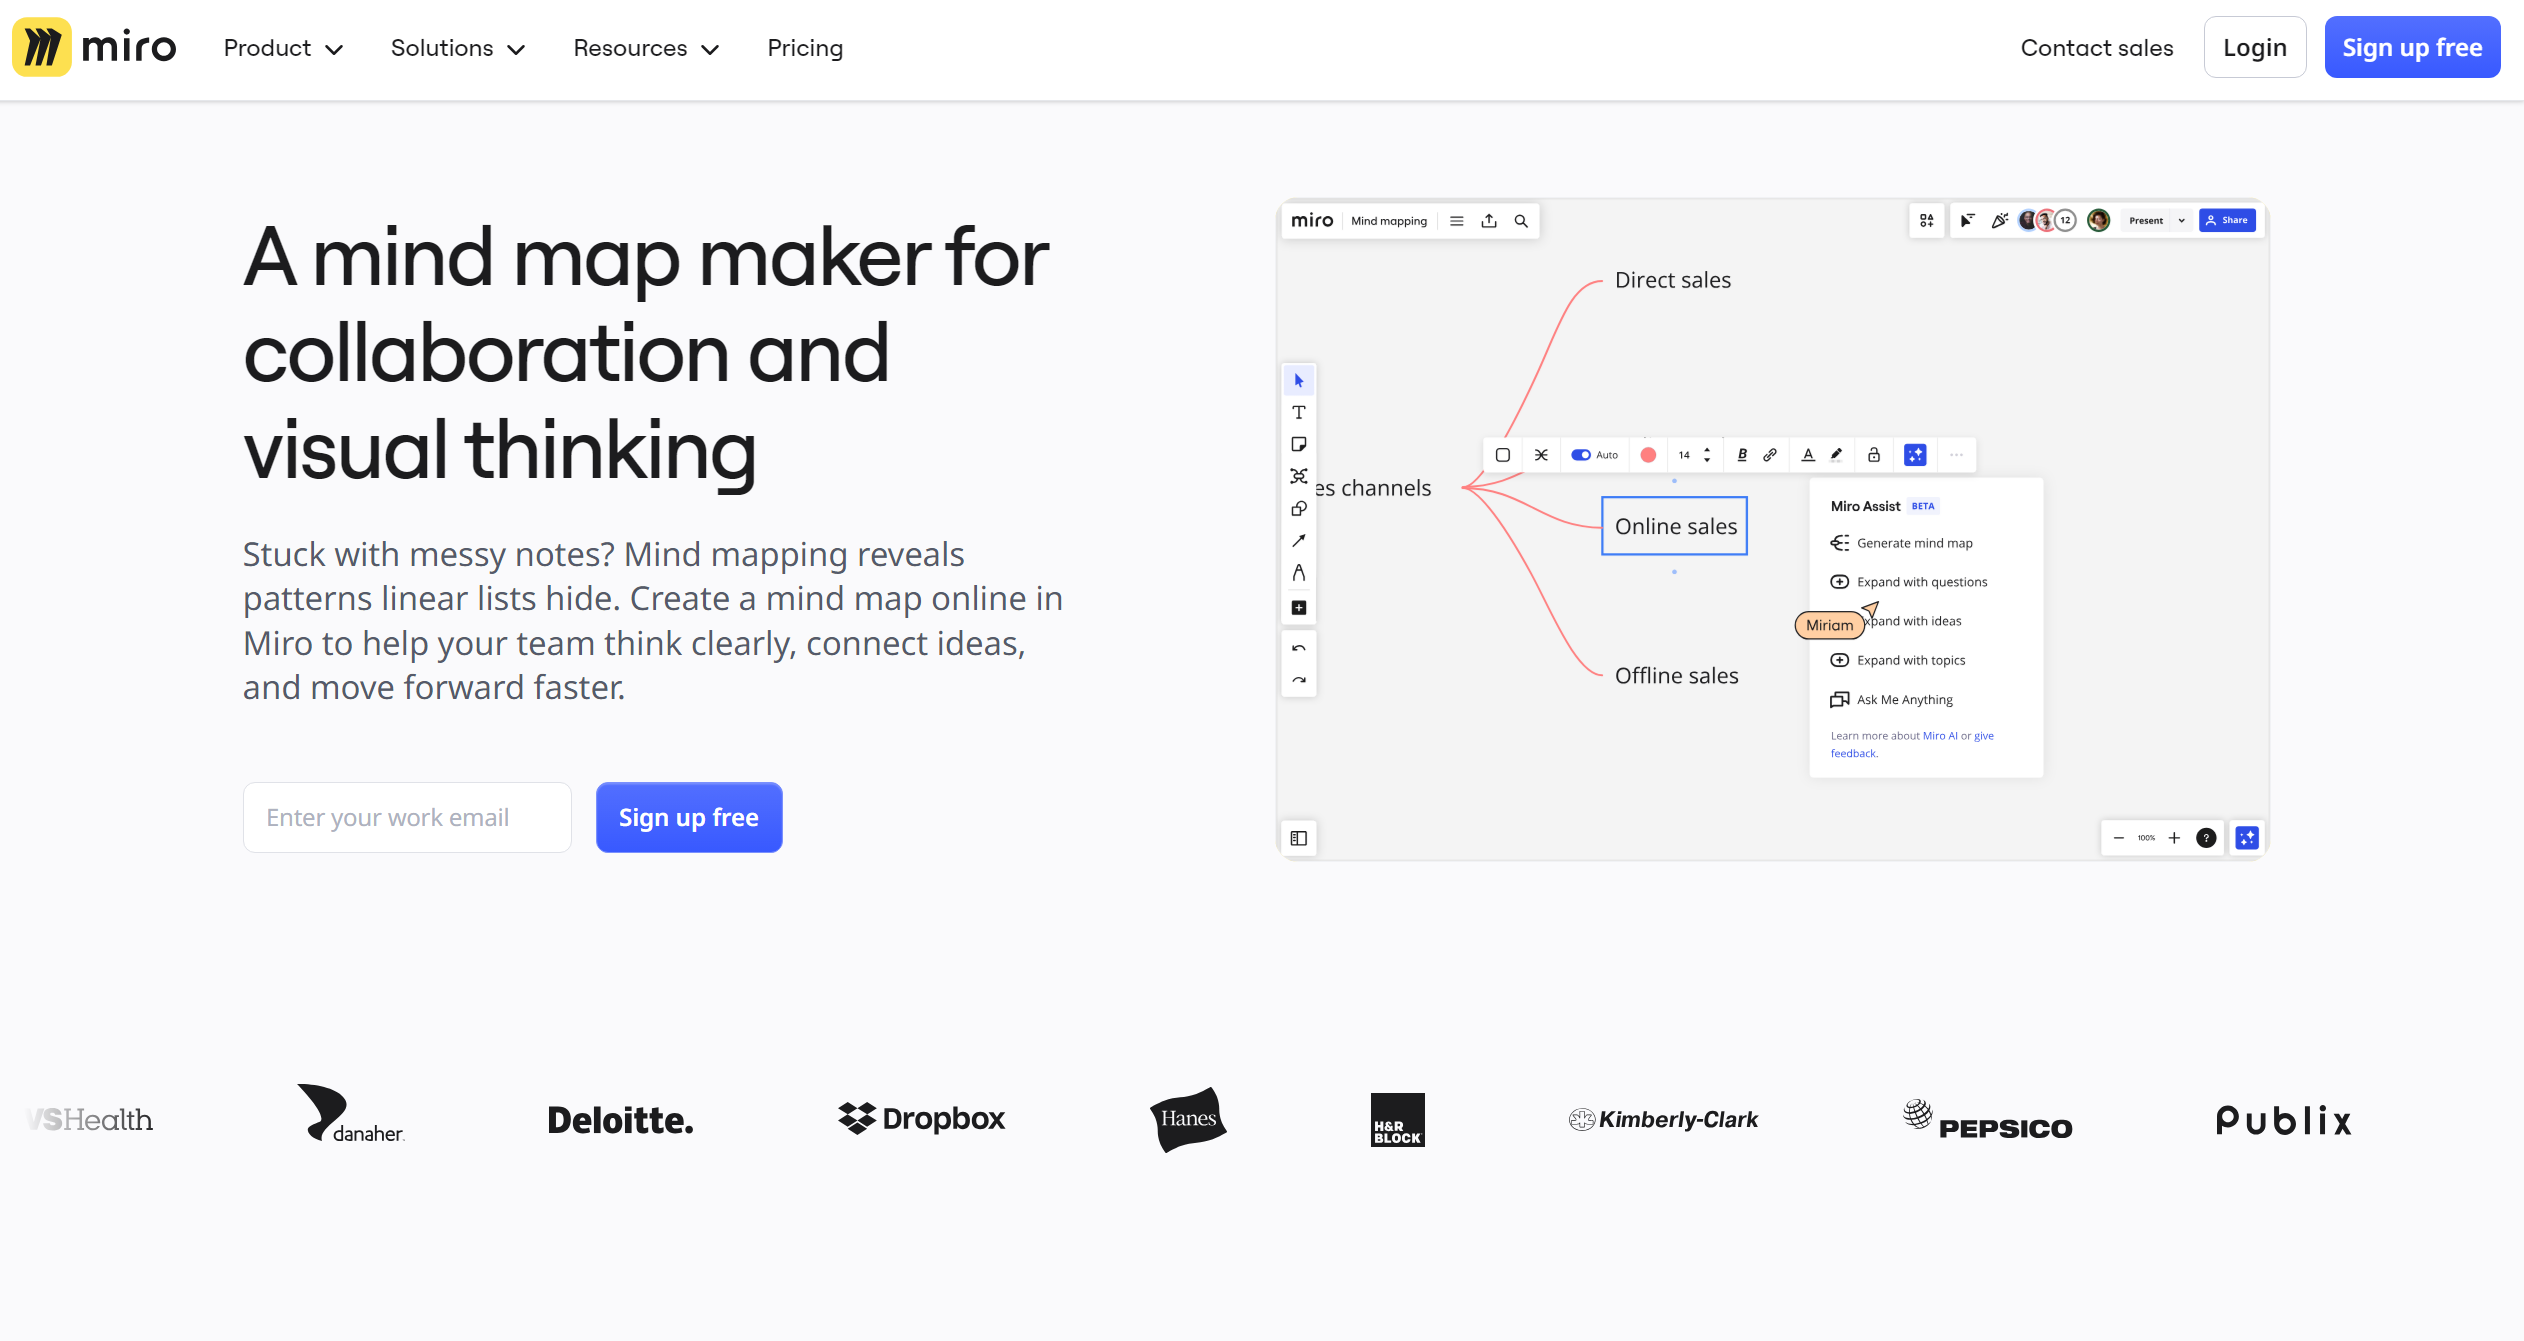Image resolution: width=2524 pixels, height=1341 pixels.
Task: Open the Solutions dropdown
Action: (x=457, y=48)
